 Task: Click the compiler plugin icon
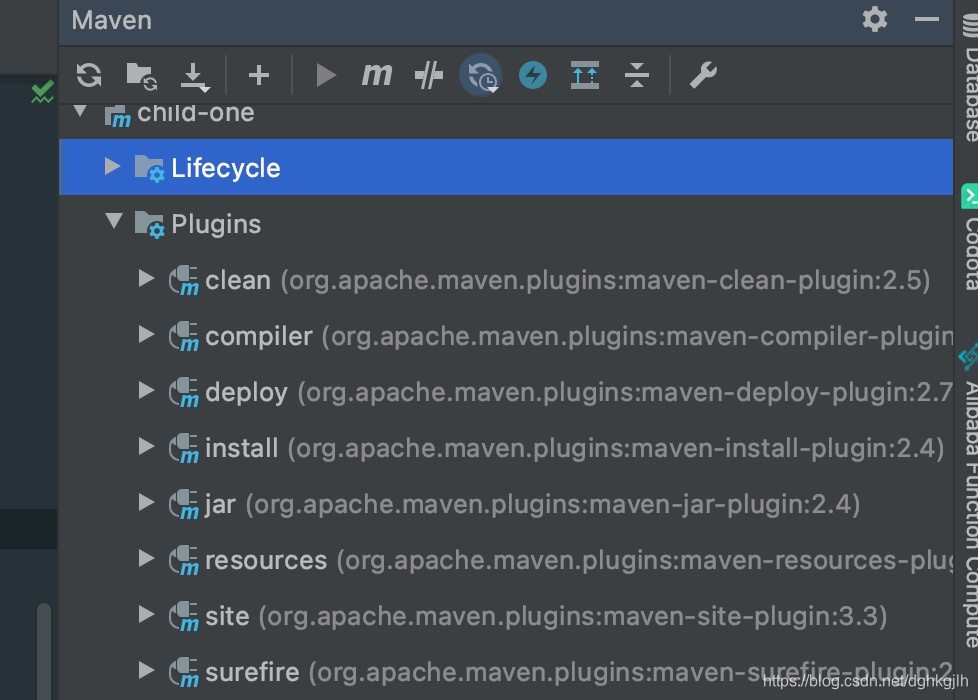184,337
